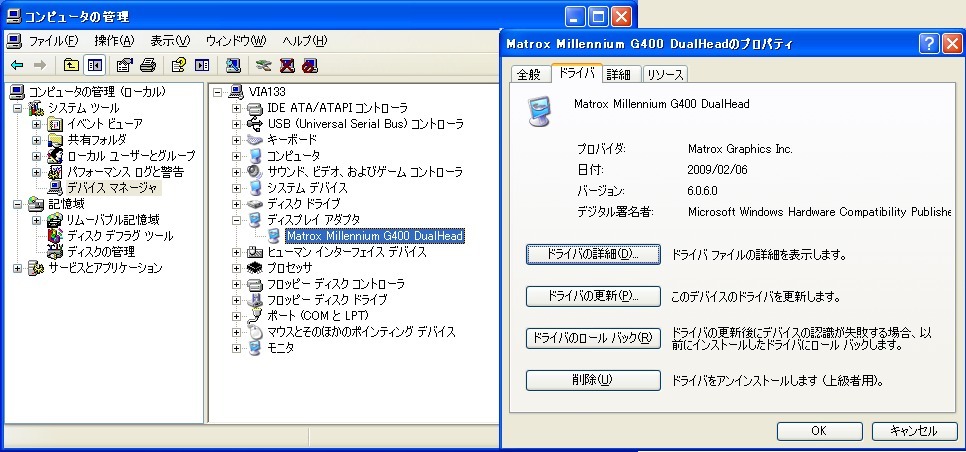Click the イベント ビューア icon in the tree
Viewport: 966px width, 452px height.
point(55,124)
